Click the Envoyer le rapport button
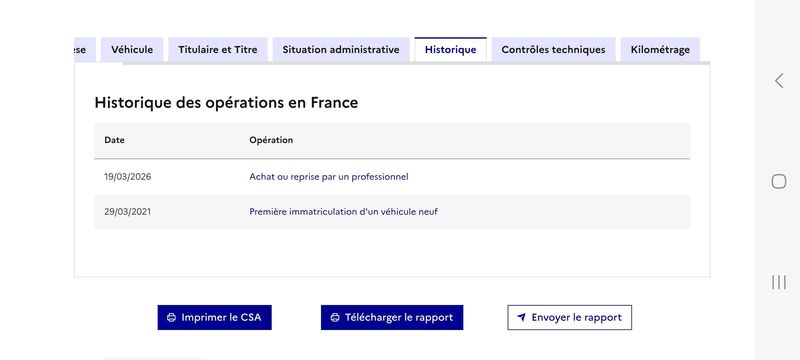Viewport: 800px width, 360px height. point(569,318)
